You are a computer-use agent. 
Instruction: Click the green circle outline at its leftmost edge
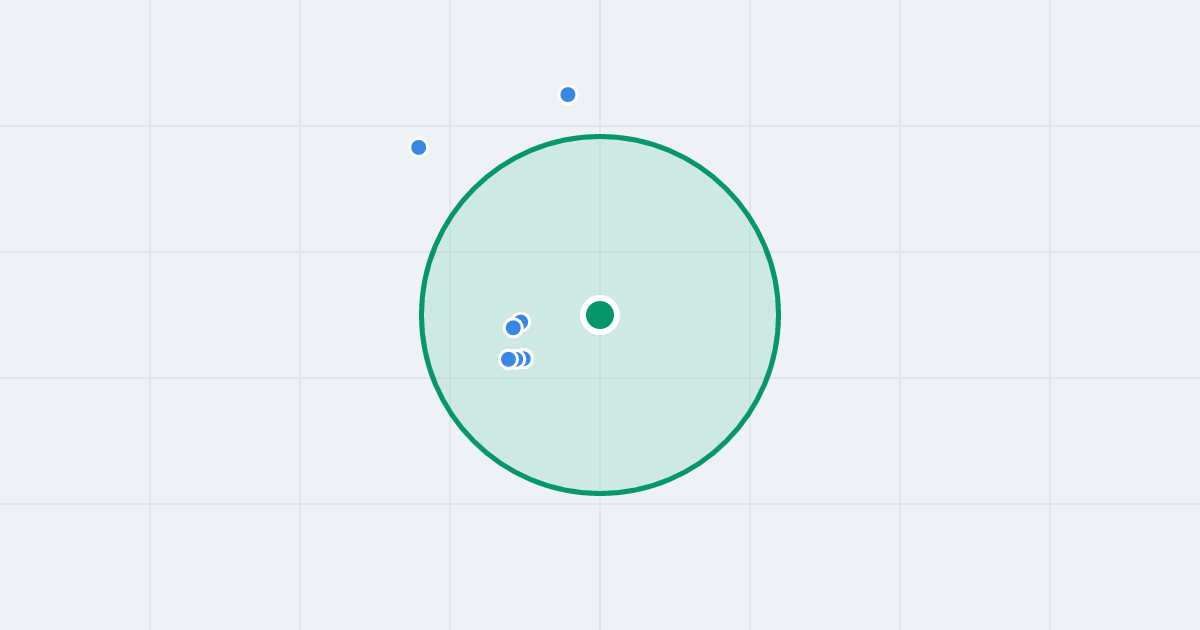[422, 315]
